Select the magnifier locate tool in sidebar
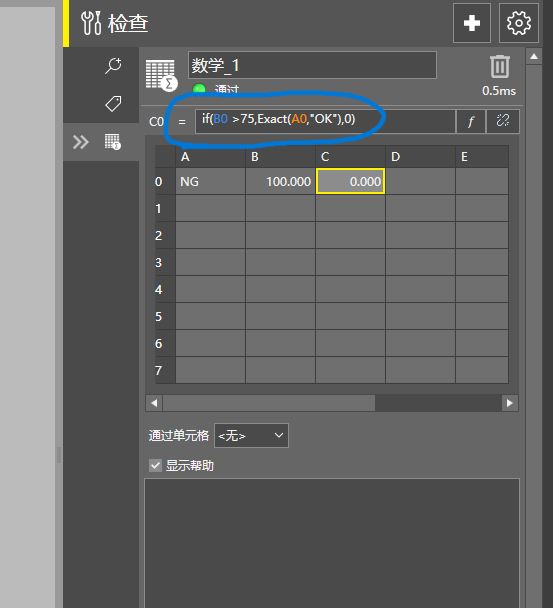Image resolution: width=553 pixels, height=608 pixels. coord(113,66)
